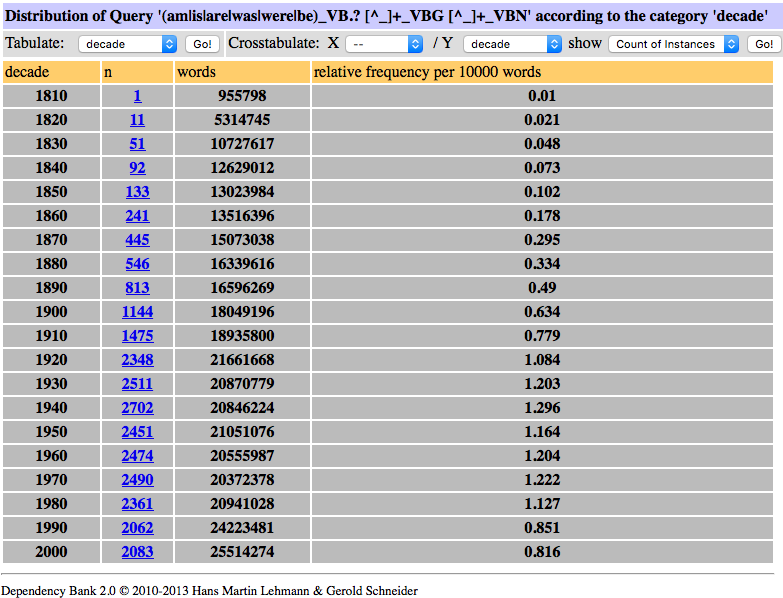Open the 2361 count link for 1980
The height and width of the screenshot is (598, 783).
[x=137, y=504]
